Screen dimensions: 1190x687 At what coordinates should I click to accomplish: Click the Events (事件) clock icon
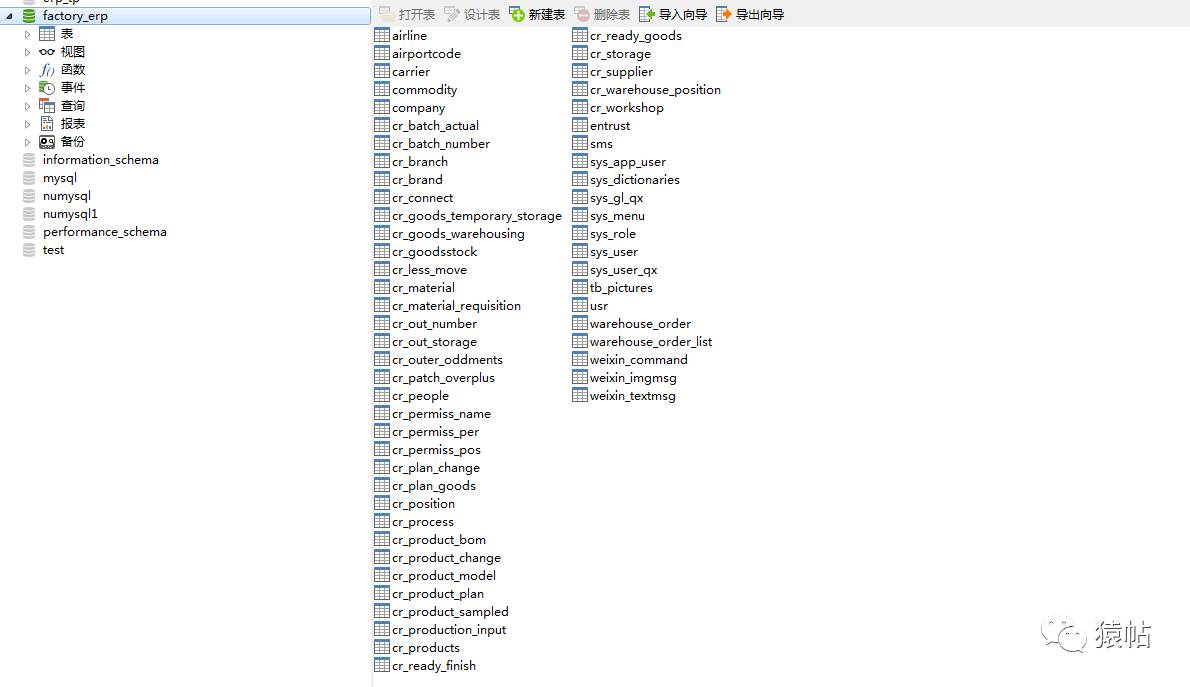coord(47,88)
